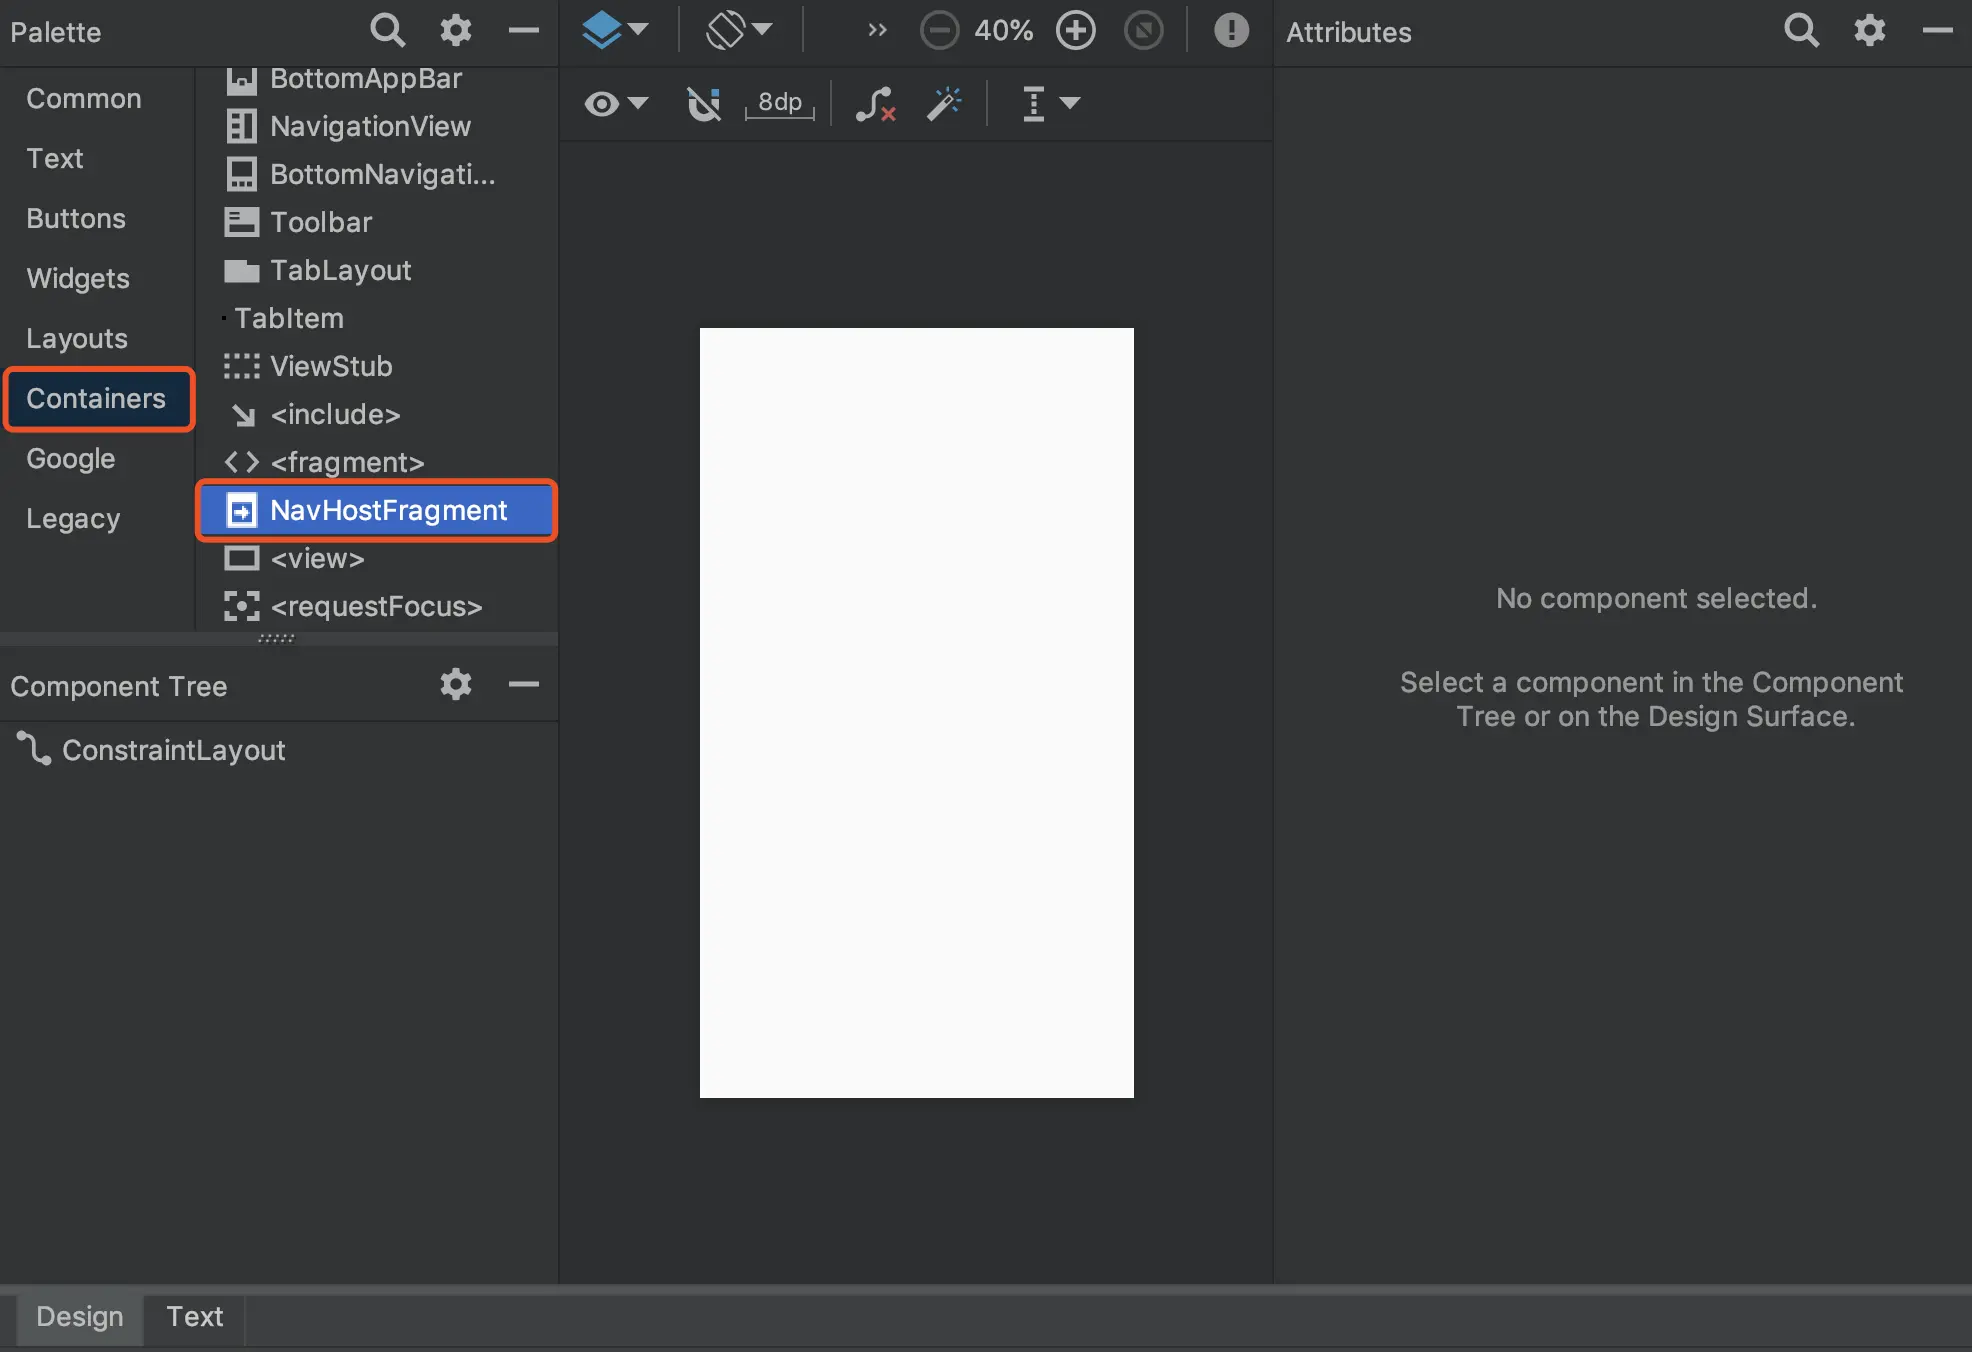Show warnings and errors icon
The width and height of the screenshot is (1972, 1352).
1231,31
